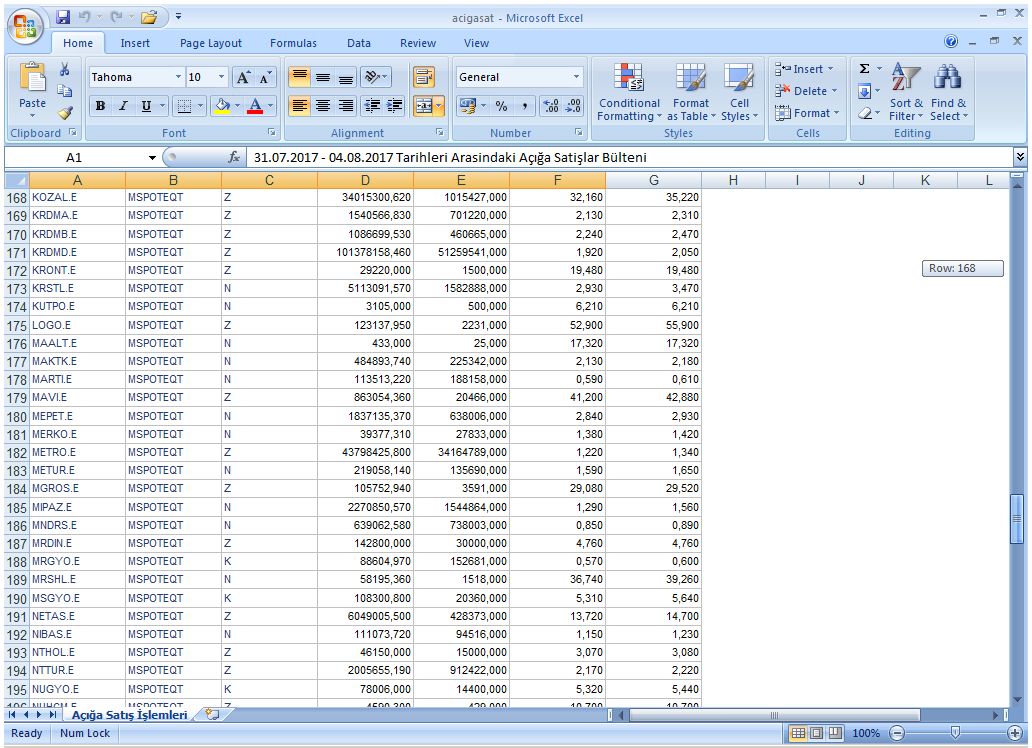Expand the formula bar
The height and width of the screenshot is (748, 1032).
[x=1019, y=157]
